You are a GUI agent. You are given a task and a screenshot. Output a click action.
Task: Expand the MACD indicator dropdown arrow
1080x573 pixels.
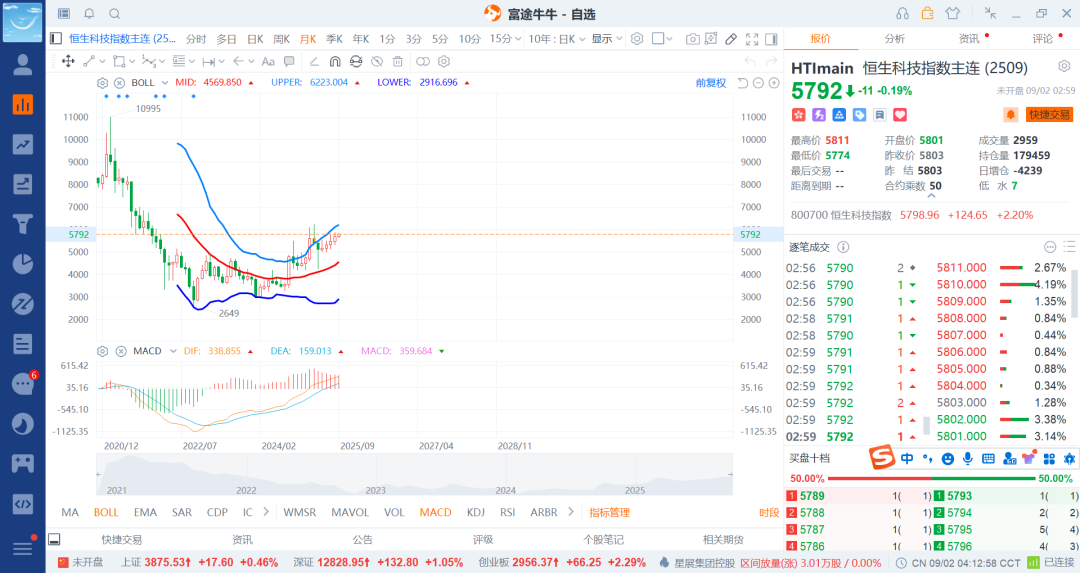click(173, 351)
